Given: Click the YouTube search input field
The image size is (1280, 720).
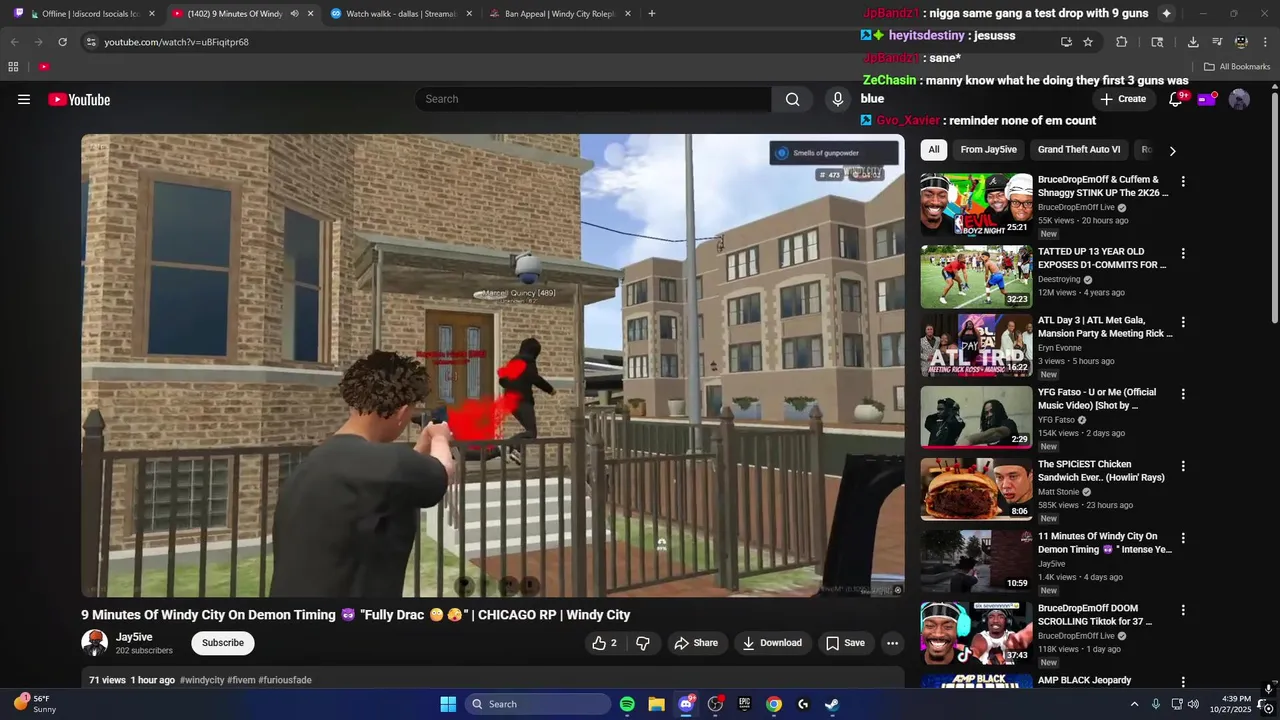Looking at the screenshot, I should (x=593, y=99).
